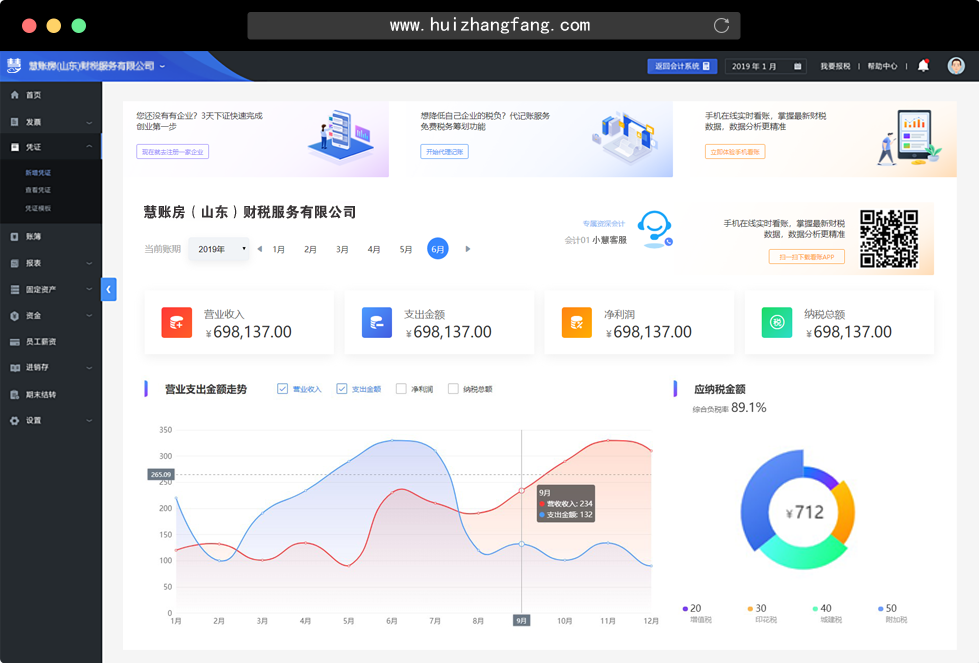Click the 扫一扫下载看账APP button
Screen dimensions: 979x663
click(807, 257)
